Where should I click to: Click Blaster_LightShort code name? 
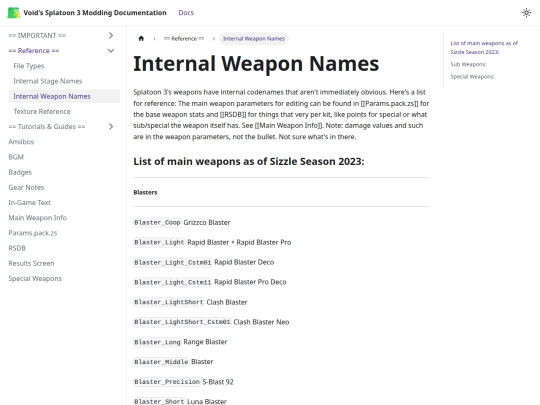coord(169,302)
